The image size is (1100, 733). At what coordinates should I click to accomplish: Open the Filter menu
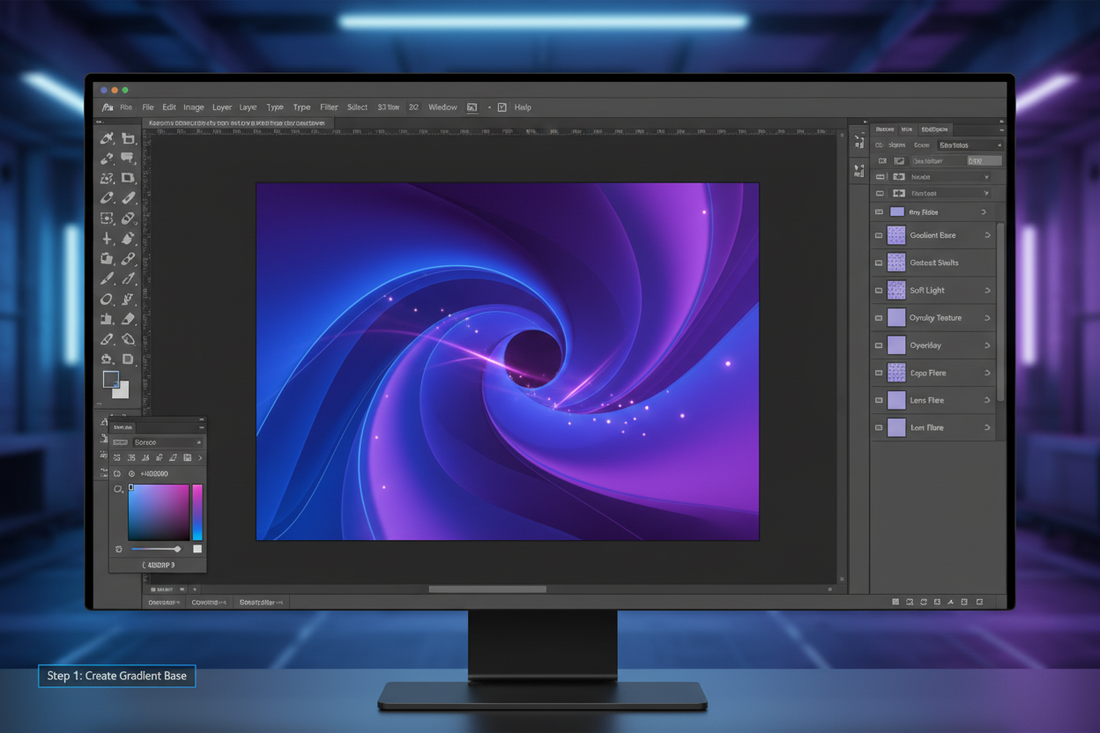pyautogui.click(x=329, y=107)
